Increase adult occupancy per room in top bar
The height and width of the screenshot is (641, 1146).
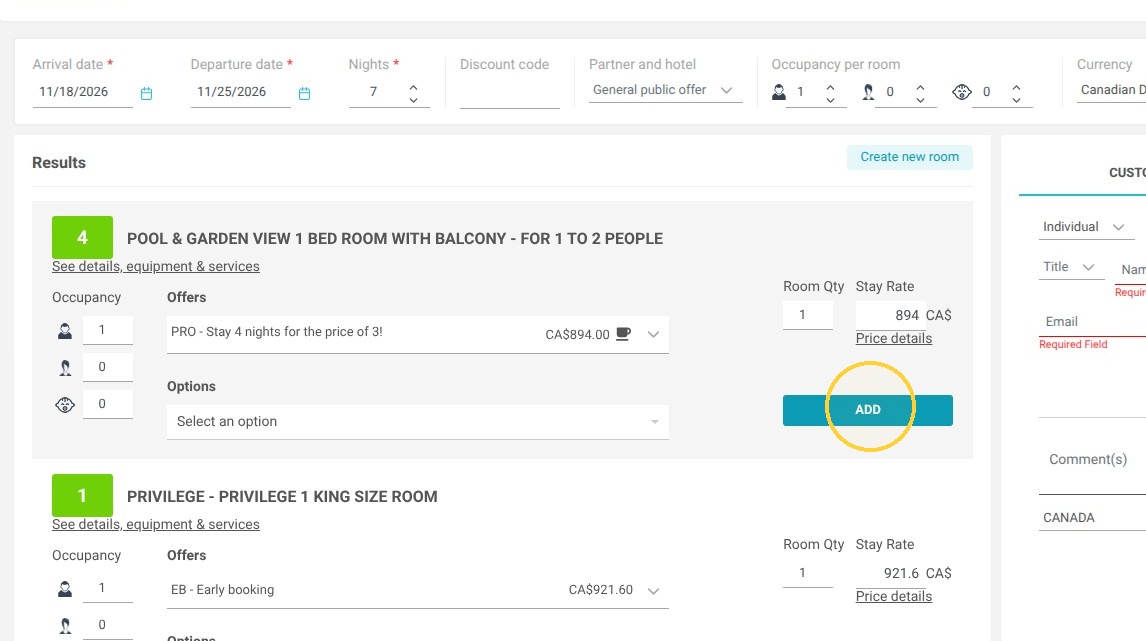[x=830, y=86]
